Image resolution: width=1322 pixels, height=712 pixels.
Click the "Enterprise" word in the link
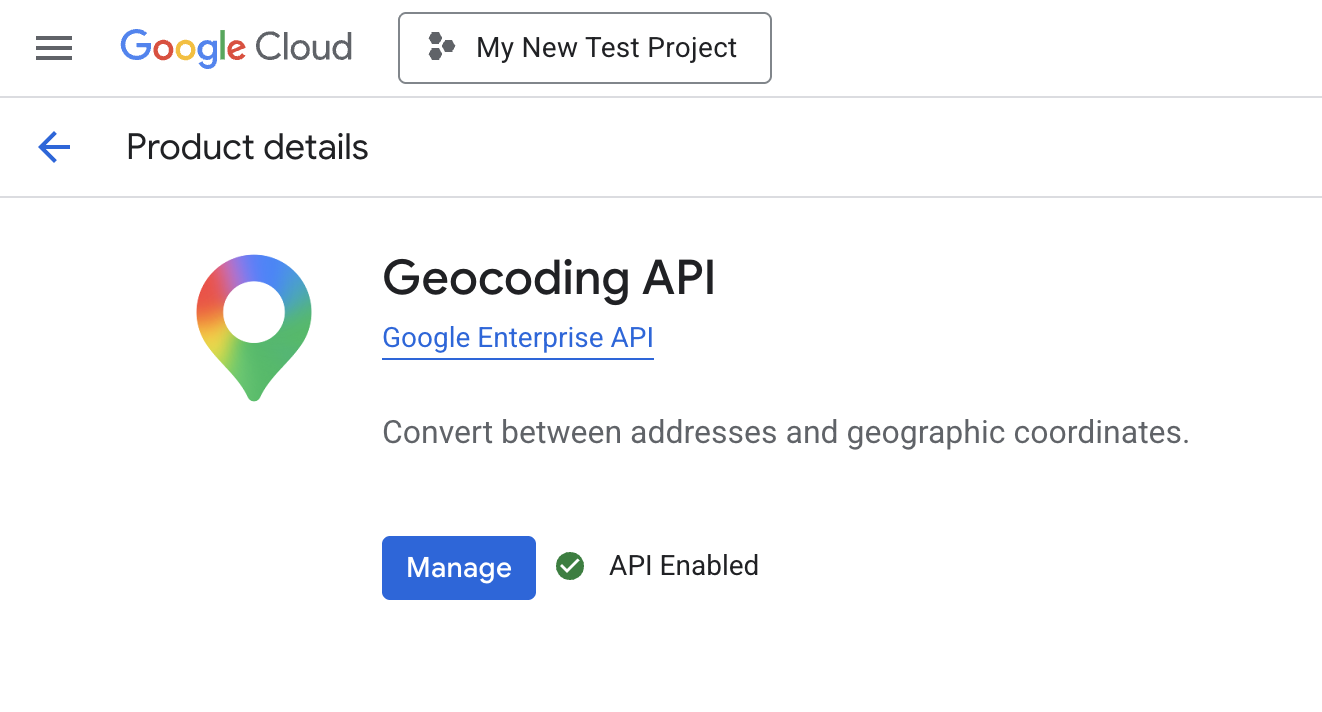tap(541, 338)
